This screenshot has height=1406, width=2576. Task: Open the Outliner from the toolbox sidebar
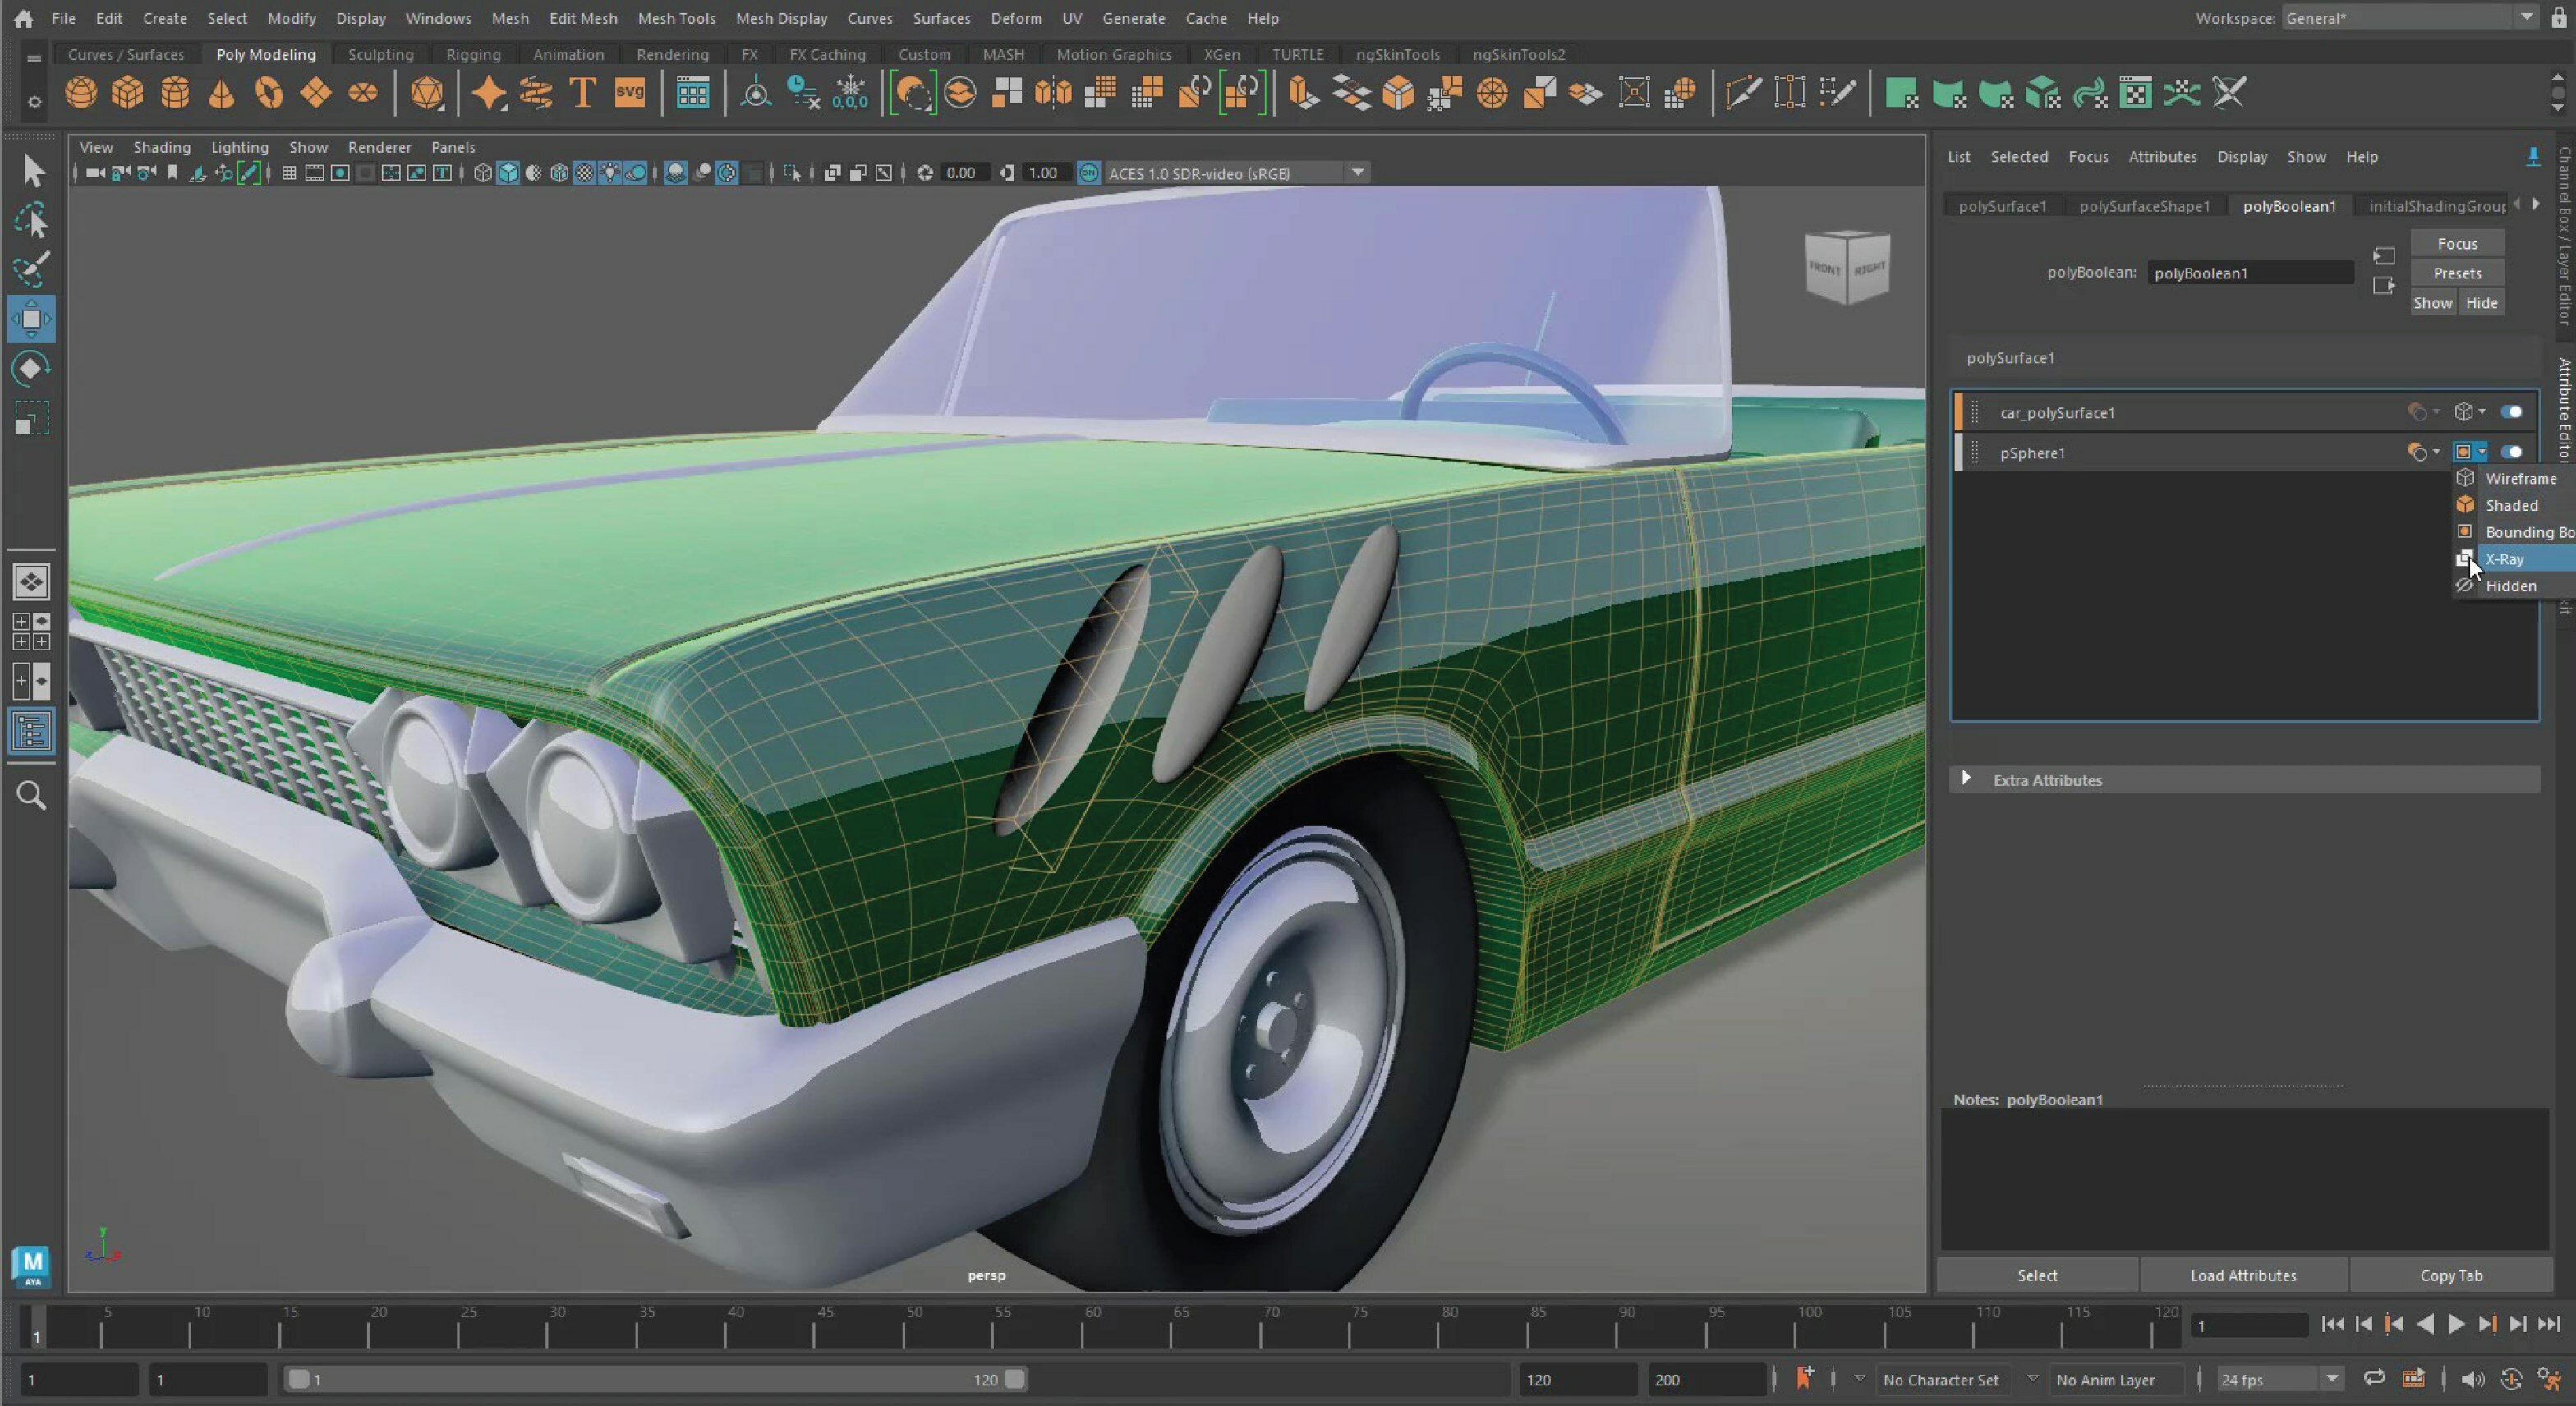(31, 731)
